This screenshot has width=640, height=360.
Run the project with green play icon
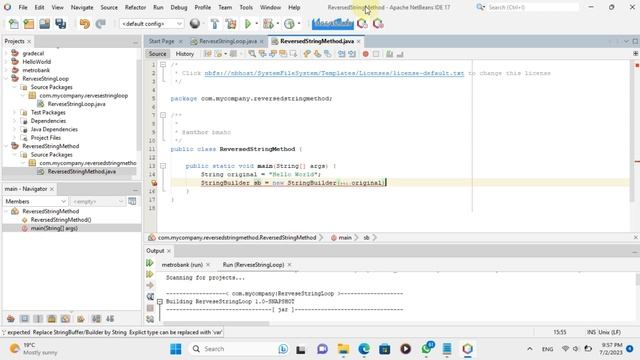tap(248, 24)
